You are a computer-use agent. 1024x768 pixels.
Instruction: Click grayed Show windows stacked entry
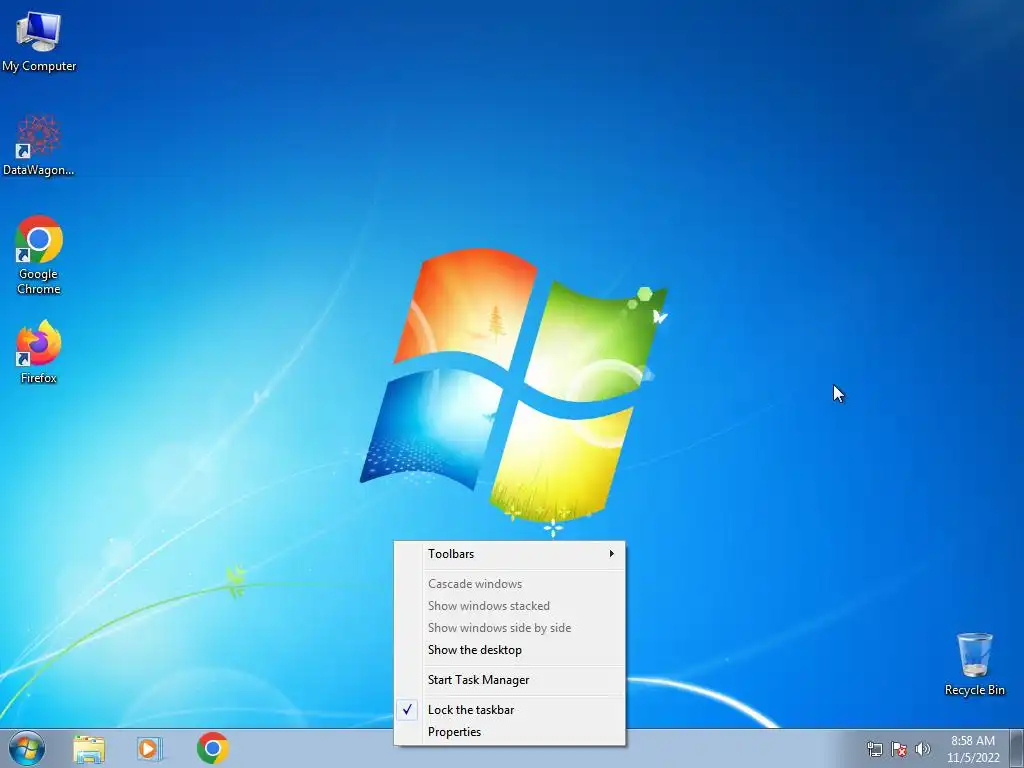pos(509,606)
